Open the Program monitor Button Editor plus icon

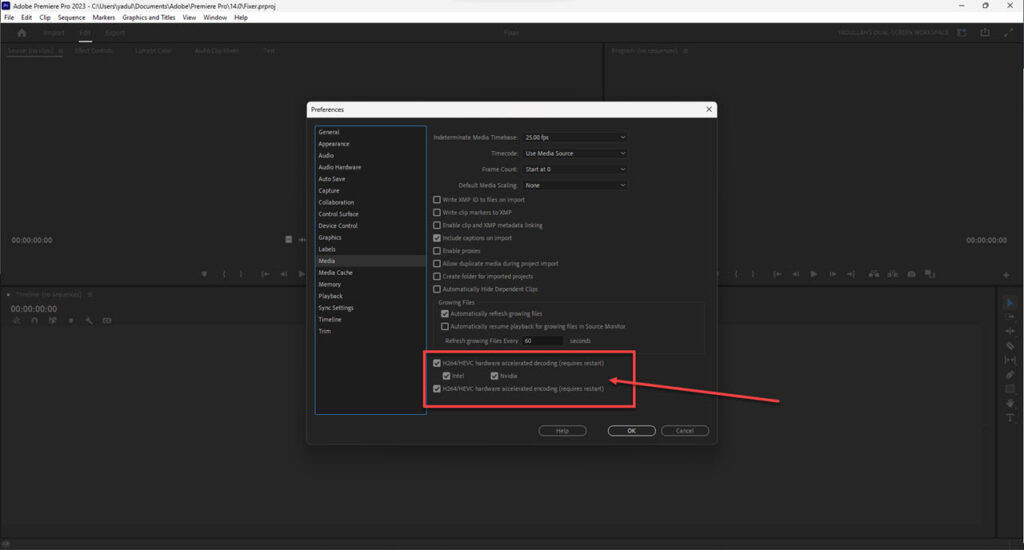click(1006, 275)
